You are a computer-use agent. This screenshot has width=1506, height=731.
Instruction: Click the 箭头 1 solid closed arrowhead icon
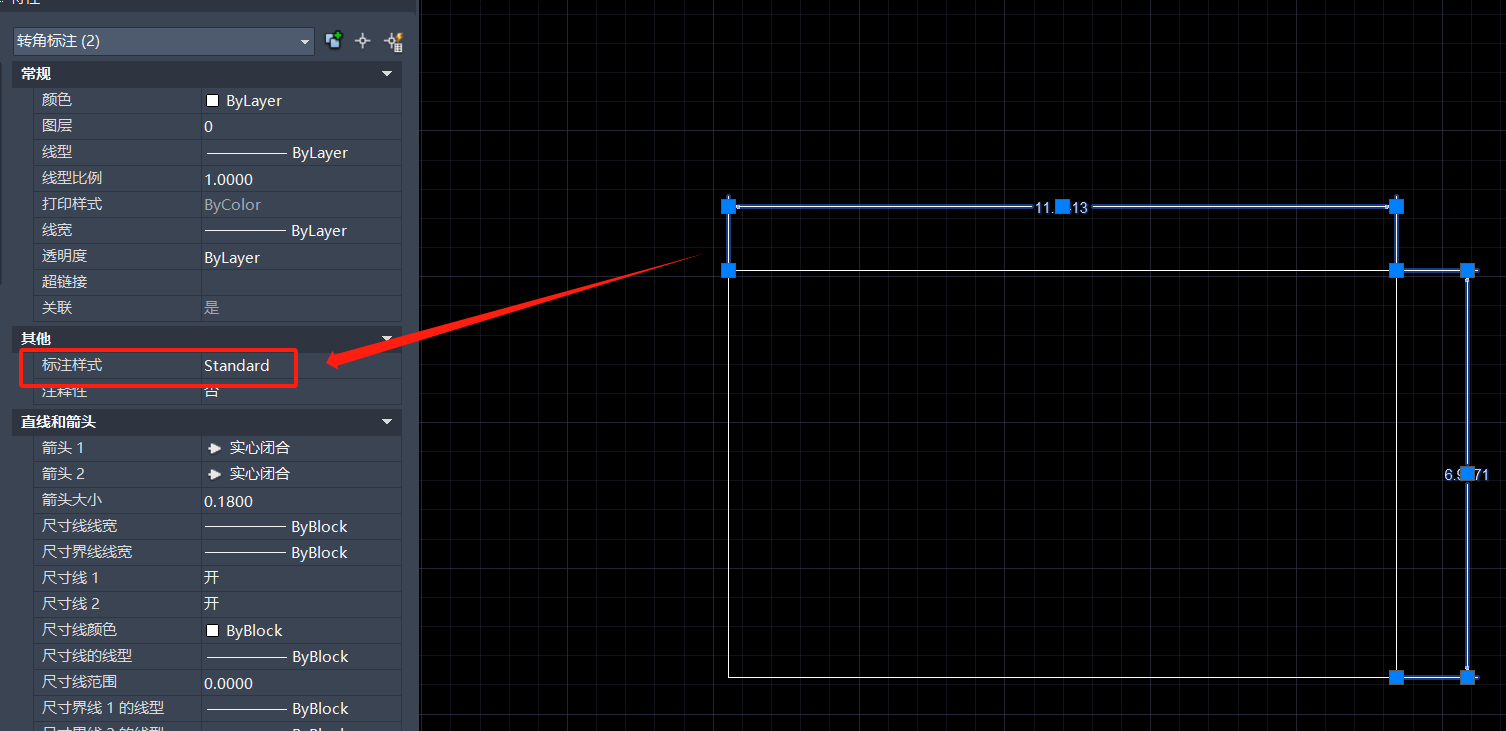(214, 448)
